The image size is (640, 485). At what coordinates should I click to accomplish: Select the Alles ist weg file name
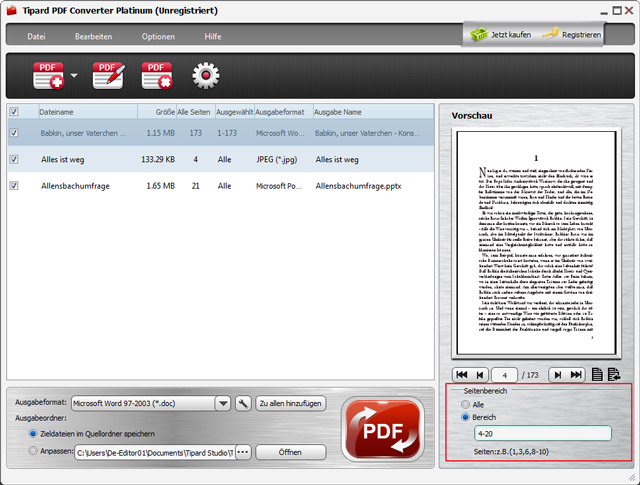pyautogui.click(x=62, y=160)
